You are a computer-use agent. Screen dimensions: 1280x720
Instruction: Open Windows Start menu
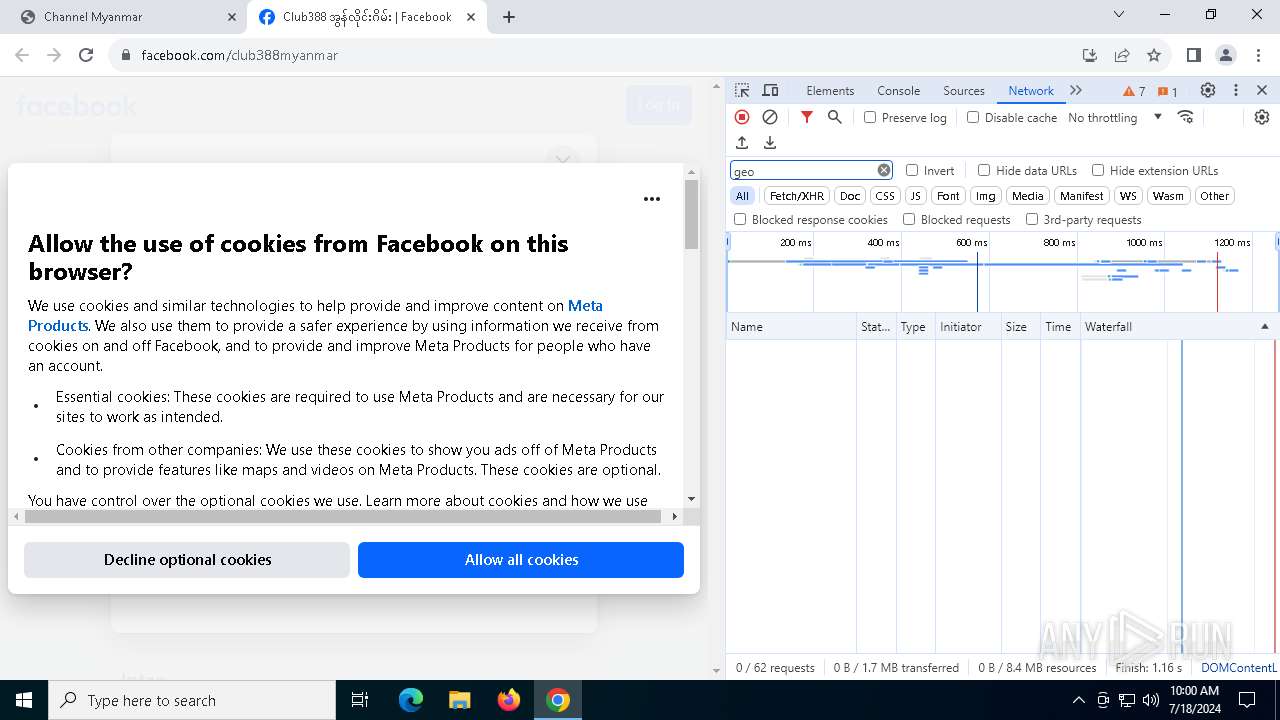tap(24, 700)
